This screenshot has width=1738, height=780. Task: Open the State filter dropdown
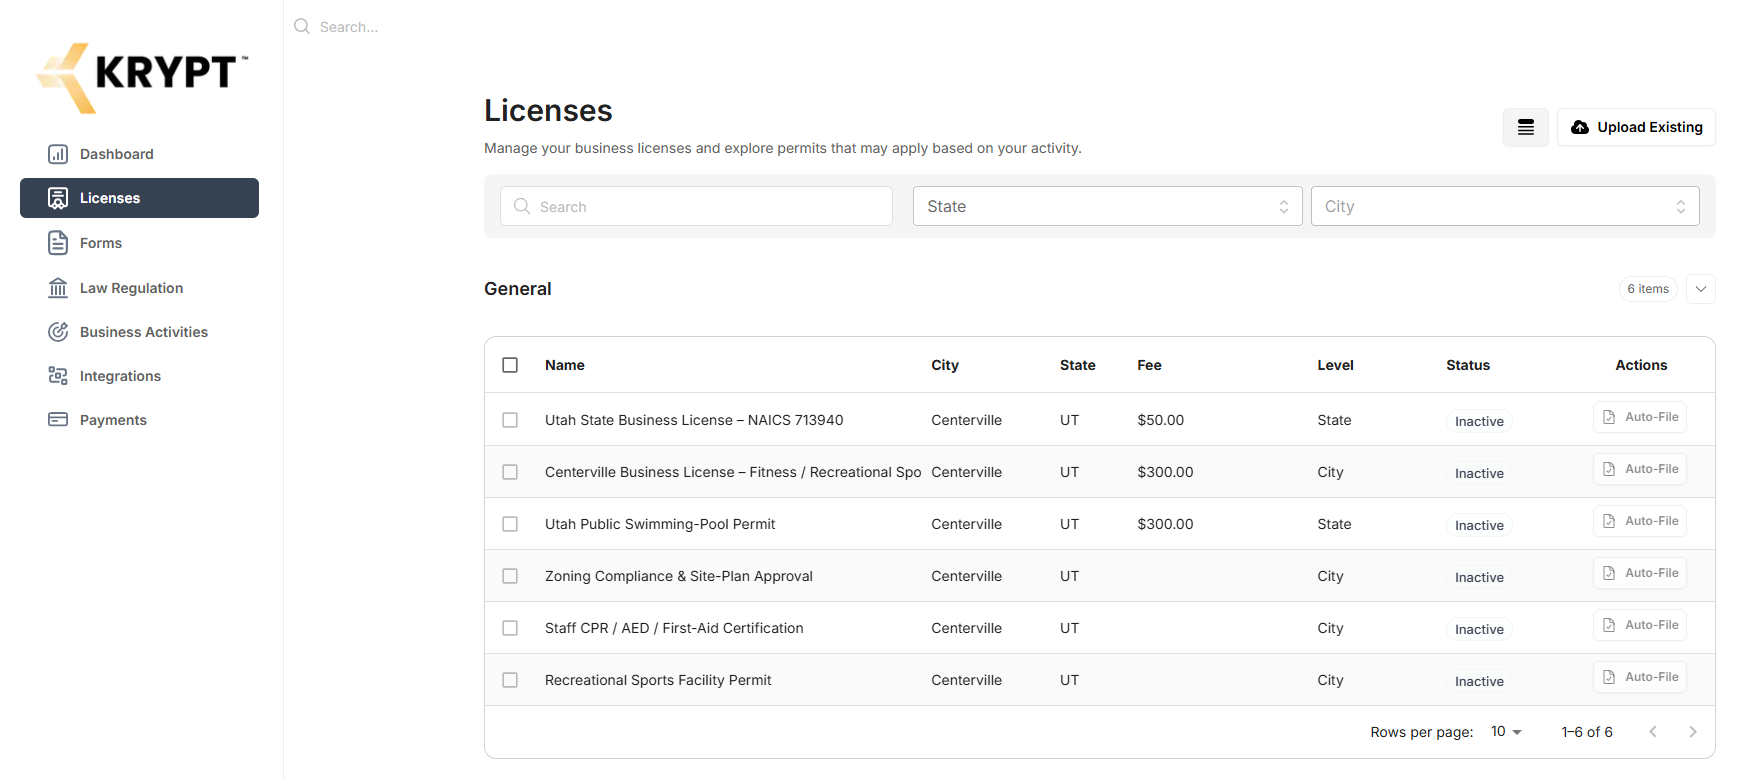pos(1107,206)
